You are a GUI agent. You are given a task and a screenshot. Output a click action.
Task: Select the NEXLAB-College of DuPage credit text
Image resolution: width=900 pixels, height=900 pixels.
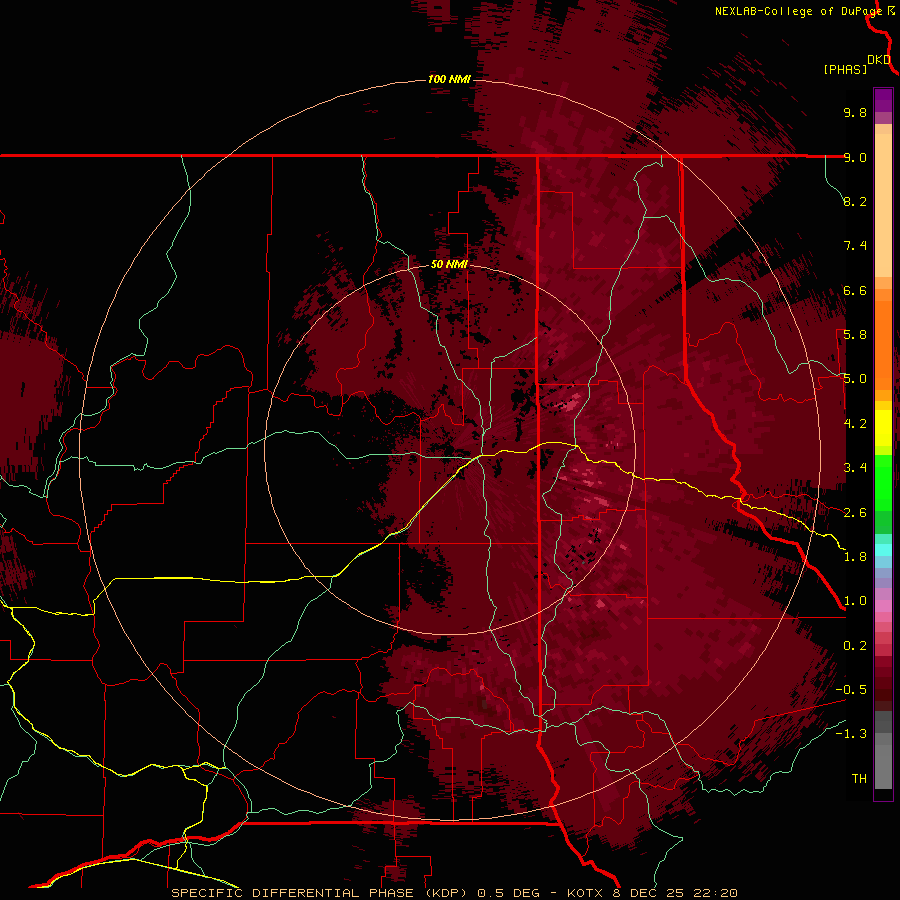pyautogui.click(x=798, y=11)
